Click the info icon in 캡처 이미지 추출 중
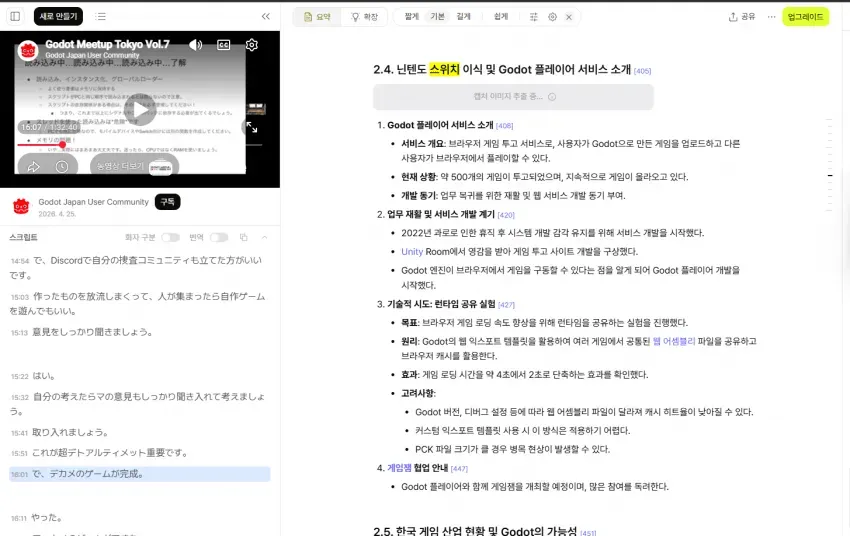Viewport: 850px width, 536px height. pos(552,97)
